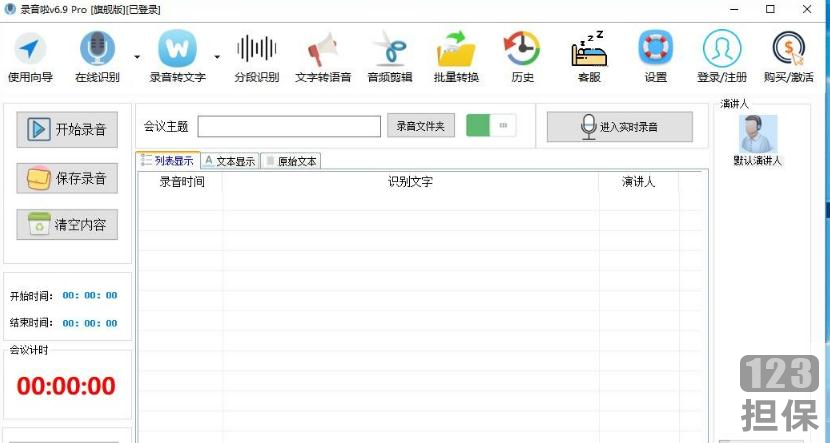
Task: Expand the 在线识别 dropdown arrow
Action: coord(137,57)
